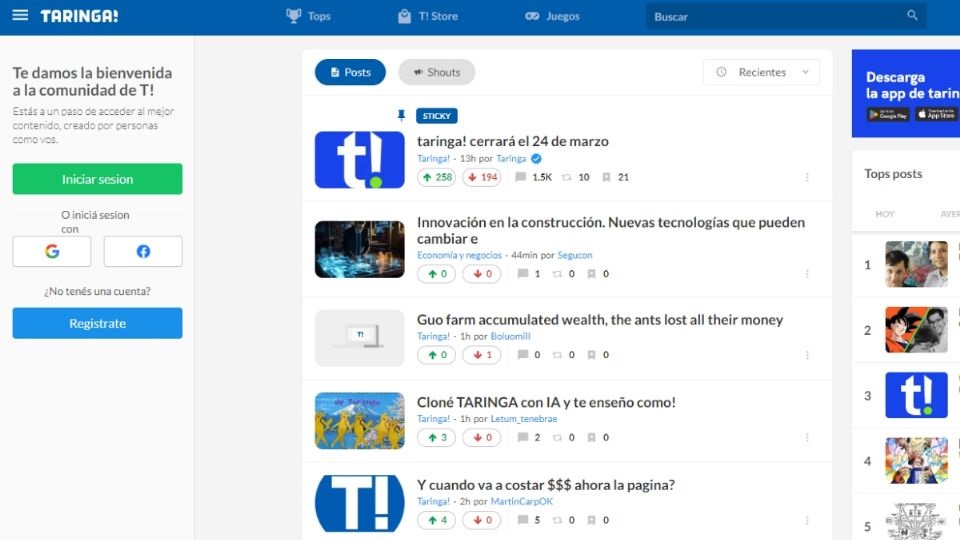Open options menu of 'Y cuando va a costar' post
This screenshot has height=540, width=960.
click(807, 520)
